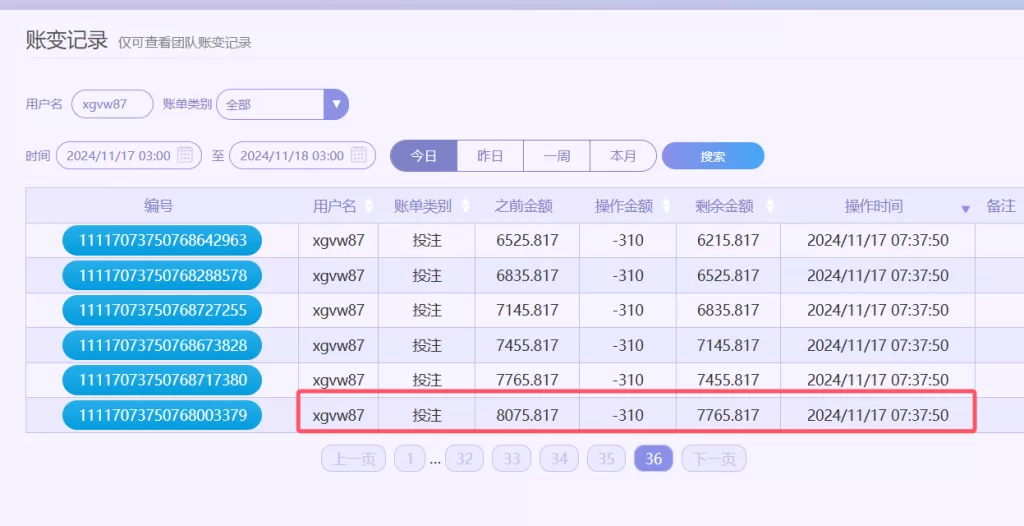Select the 今日 date range tab
Viewport: 1024px width, 526px height.
424,156
